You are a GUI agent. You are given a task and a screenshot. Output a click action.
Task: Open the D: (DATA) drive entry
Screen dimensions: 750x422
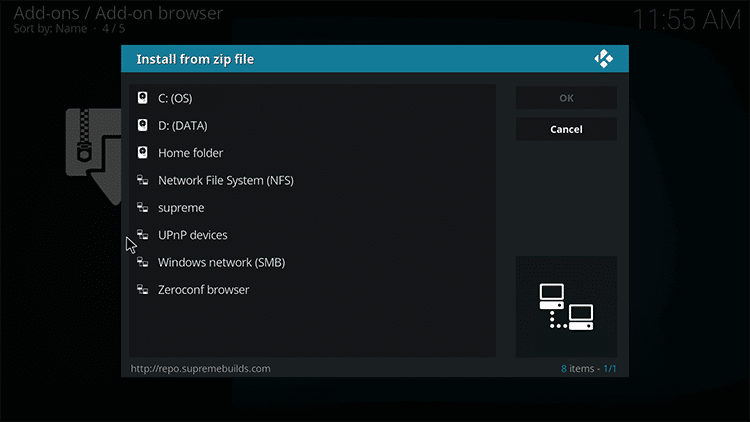(312, 125)
